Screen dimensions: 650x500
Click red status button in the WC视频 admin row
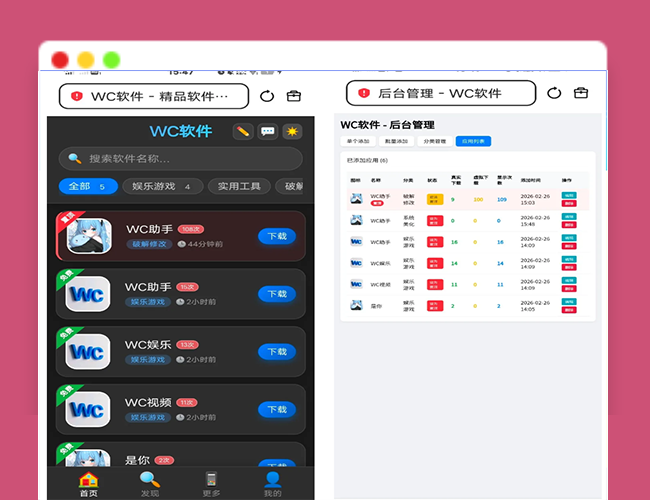[x=435, y=284]
